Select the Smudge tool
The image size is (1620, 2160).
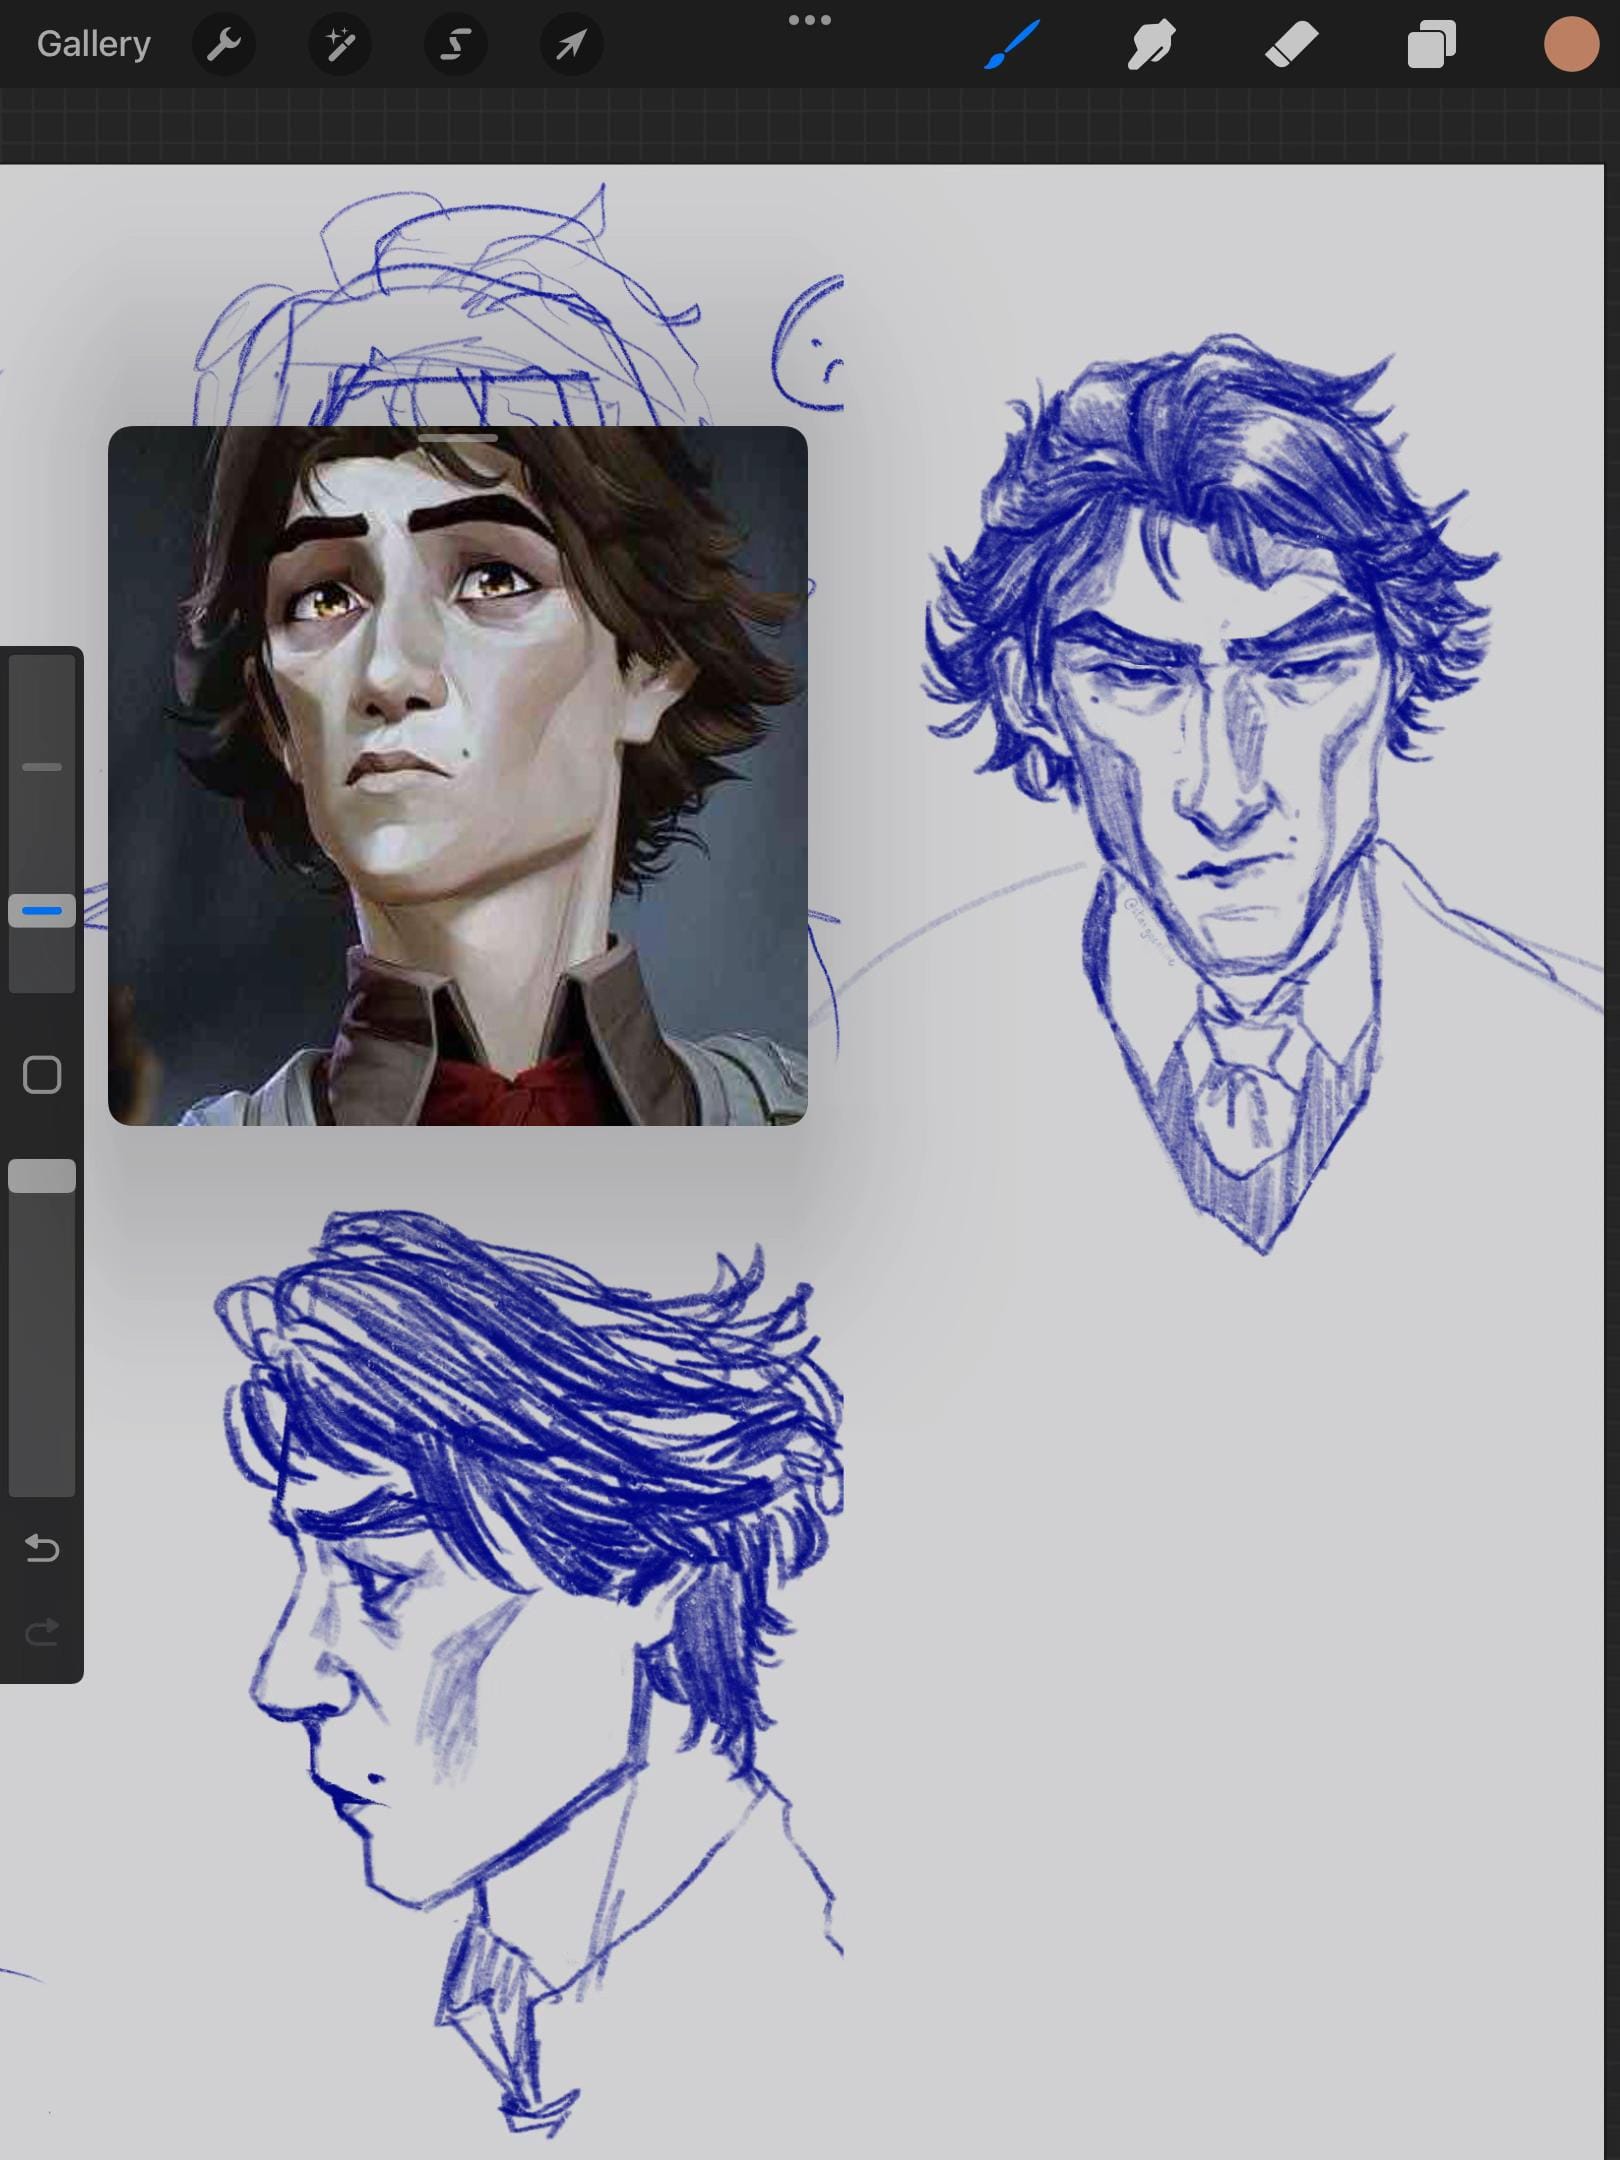tap(1151, 44)
